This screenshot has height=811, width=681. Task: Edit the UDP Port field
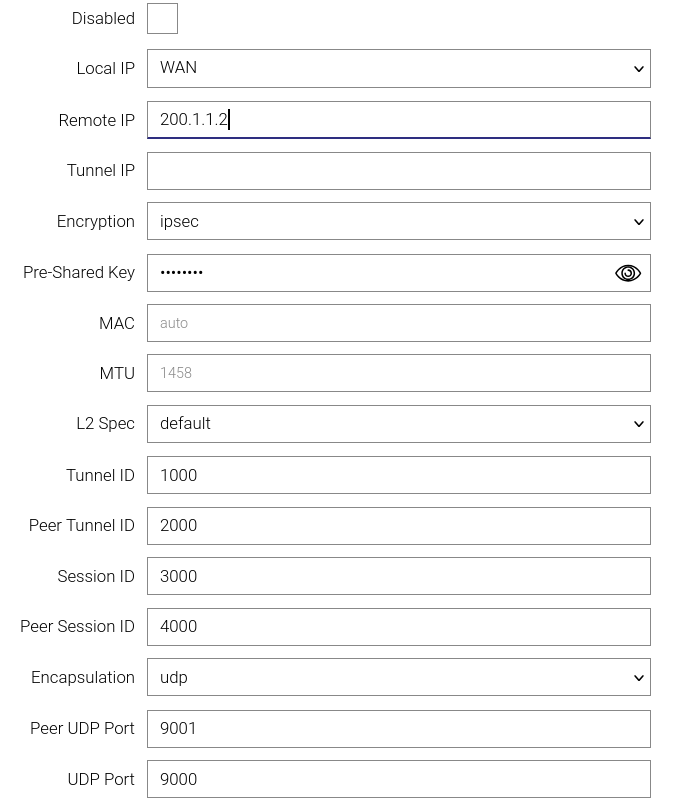point(398,779)
